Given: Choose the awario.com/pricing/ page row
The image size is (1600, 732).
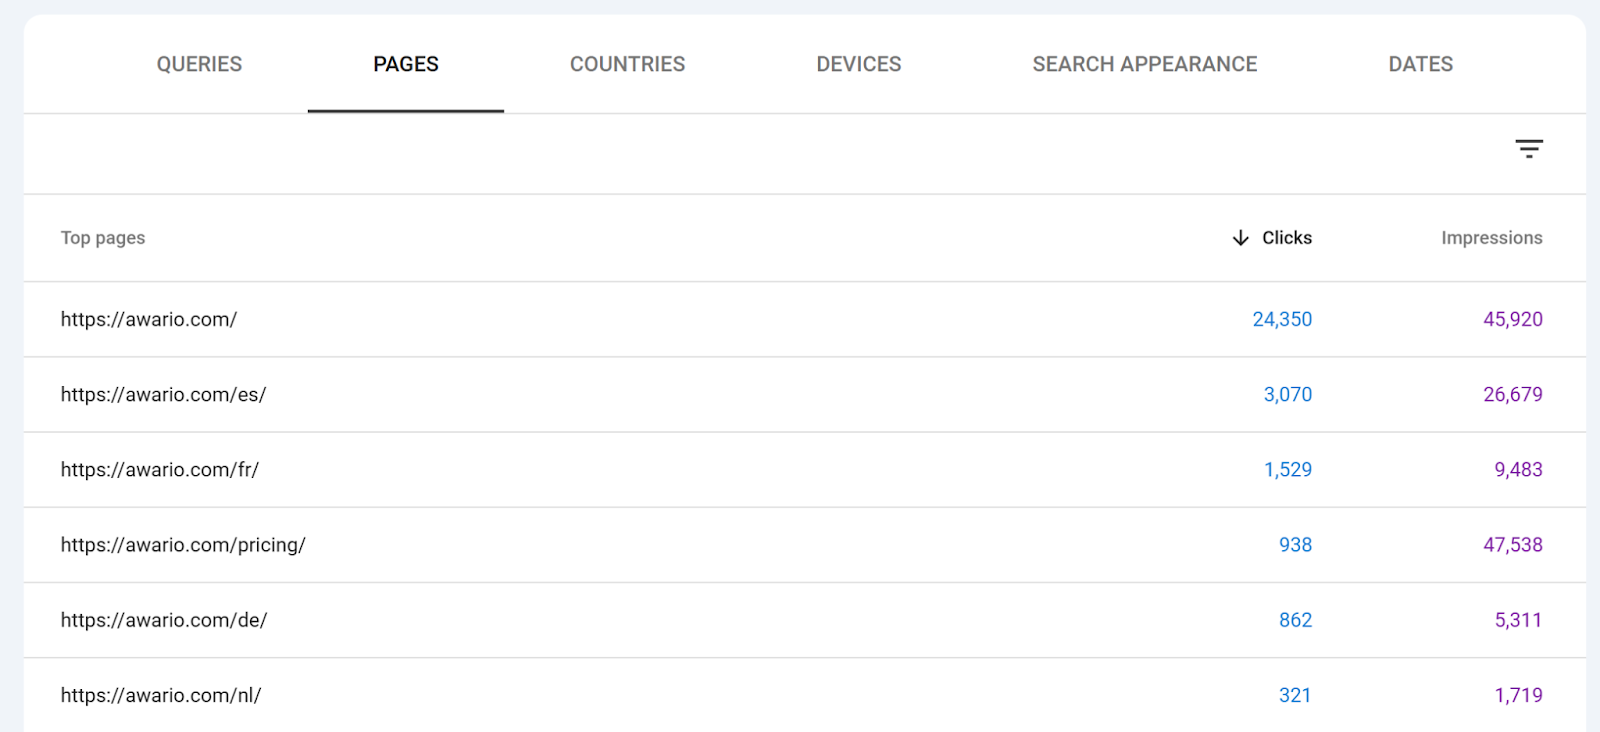Looking at the screenshot, I should [805, 545].
